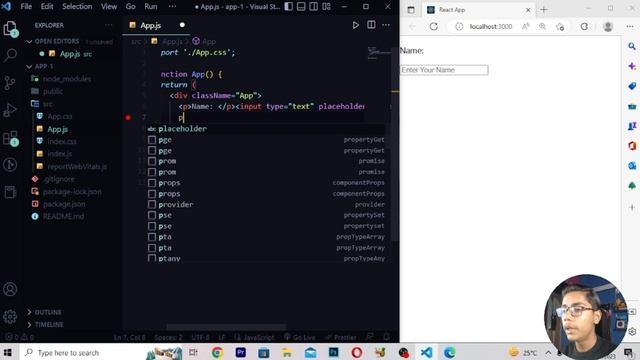Viewport: 640px width, 360px height.
Task: Open Source Control view in activity bar
Action: (x=9, y=83)
